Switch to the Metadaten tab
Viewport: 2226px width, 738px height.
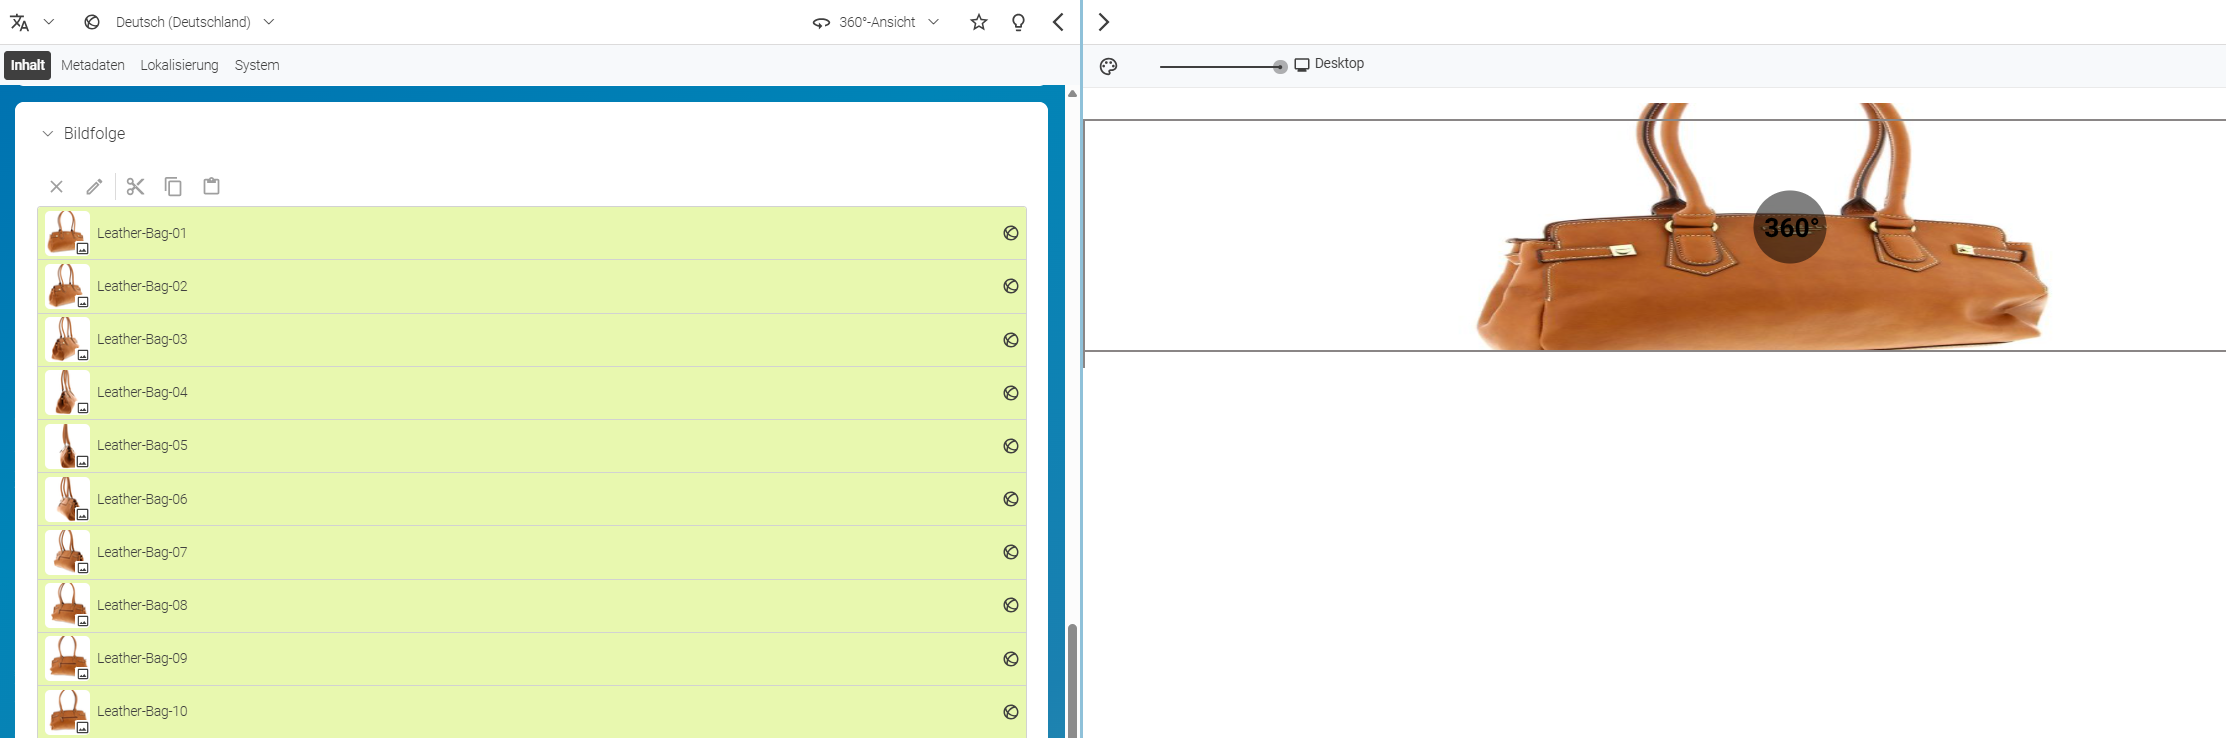click(x=93, y=65)
